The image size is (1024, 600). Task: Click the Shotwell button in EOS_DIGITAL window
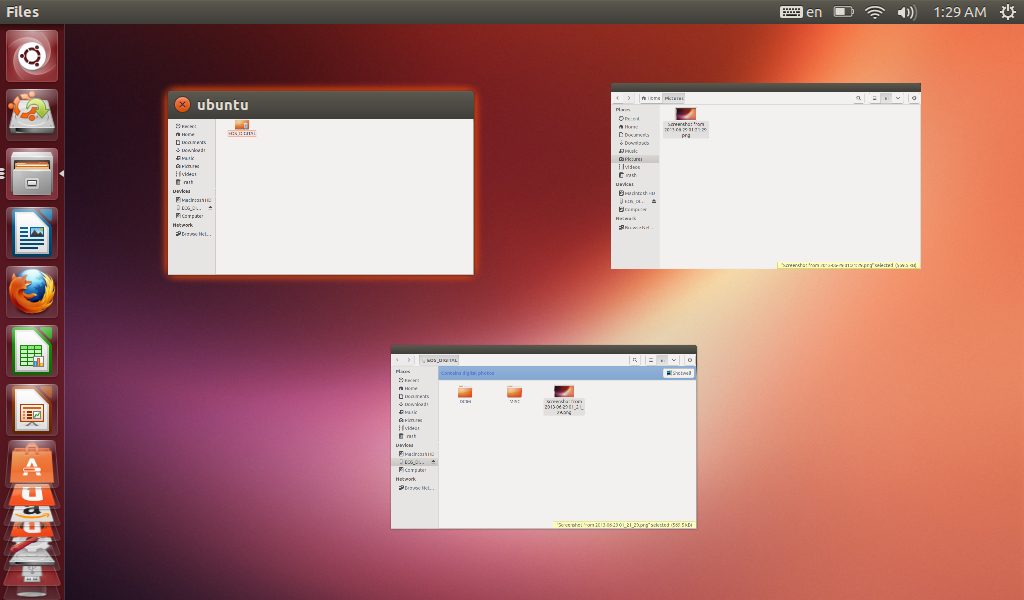679,373
